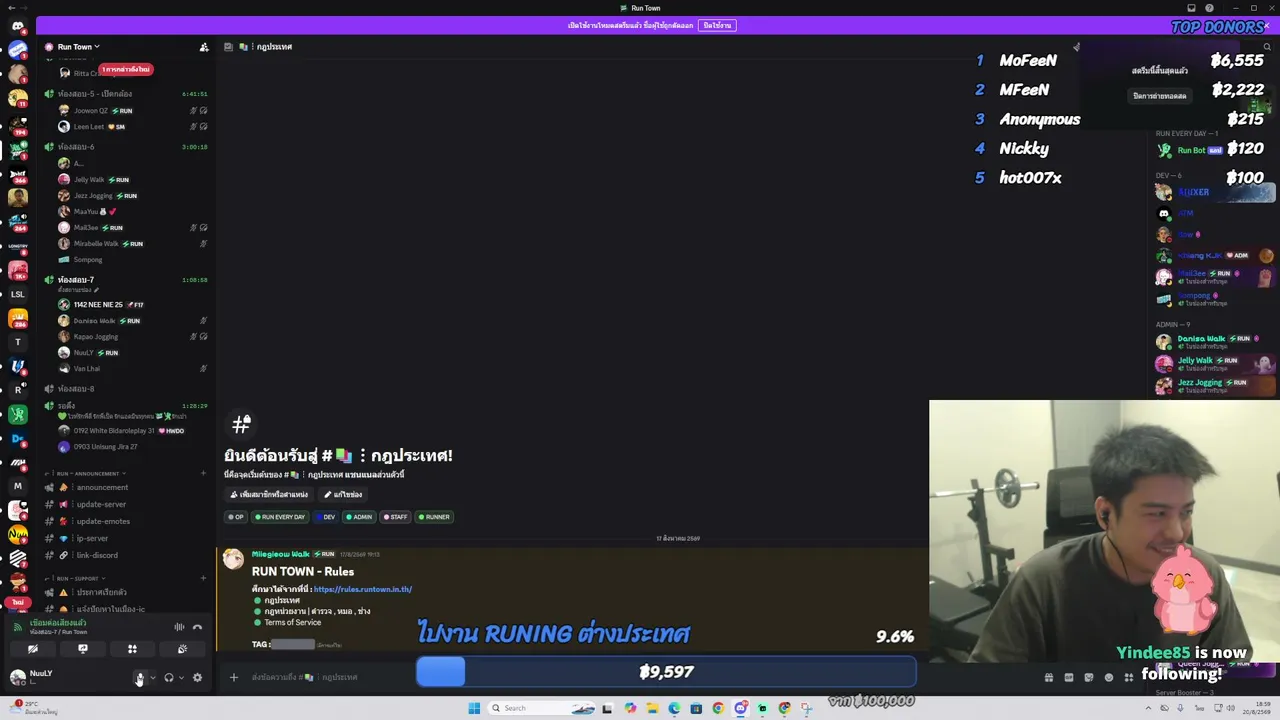Image resolution: width=1280 pixels, height=720 pixels.
Task: Open the announcement channel
Action: 126,487
